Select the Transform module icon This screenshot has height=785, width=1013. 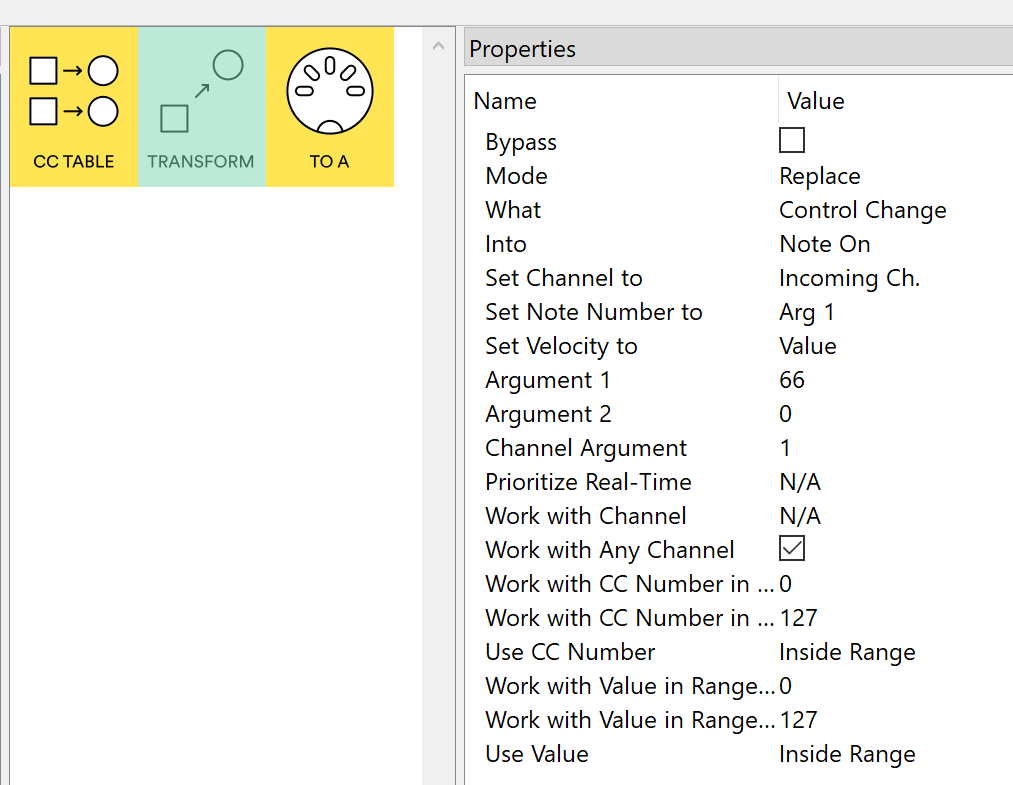point(201,107)
